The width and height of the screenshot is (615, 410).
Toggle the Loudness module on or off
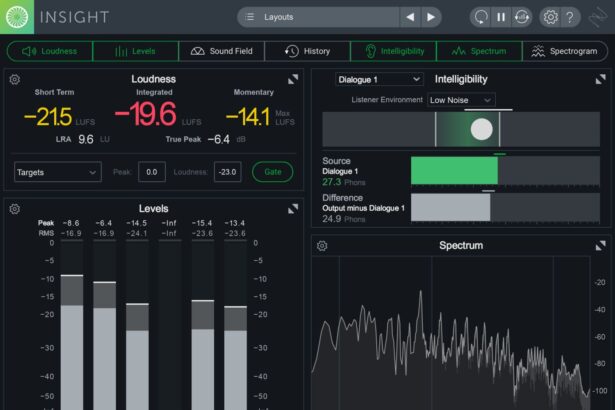pyautogui.click(x=50, y=51)
